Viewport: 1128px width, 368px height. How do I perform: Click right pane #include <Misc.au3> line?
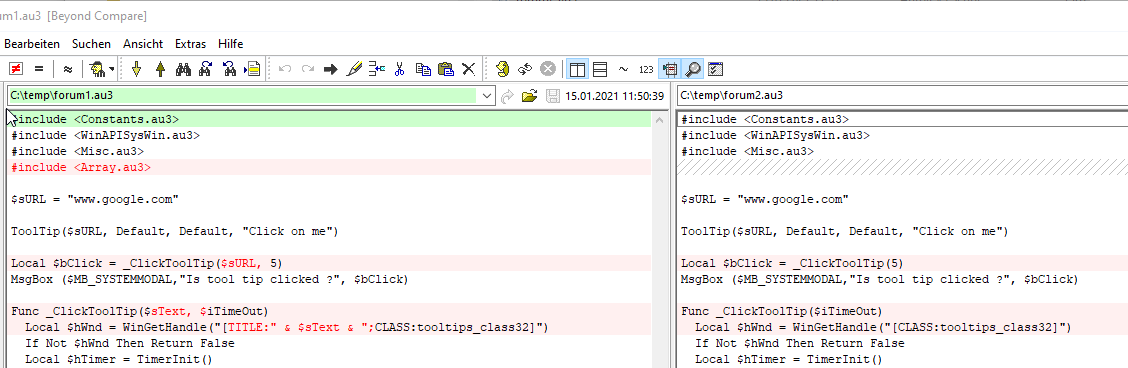(x=904, y=152)
